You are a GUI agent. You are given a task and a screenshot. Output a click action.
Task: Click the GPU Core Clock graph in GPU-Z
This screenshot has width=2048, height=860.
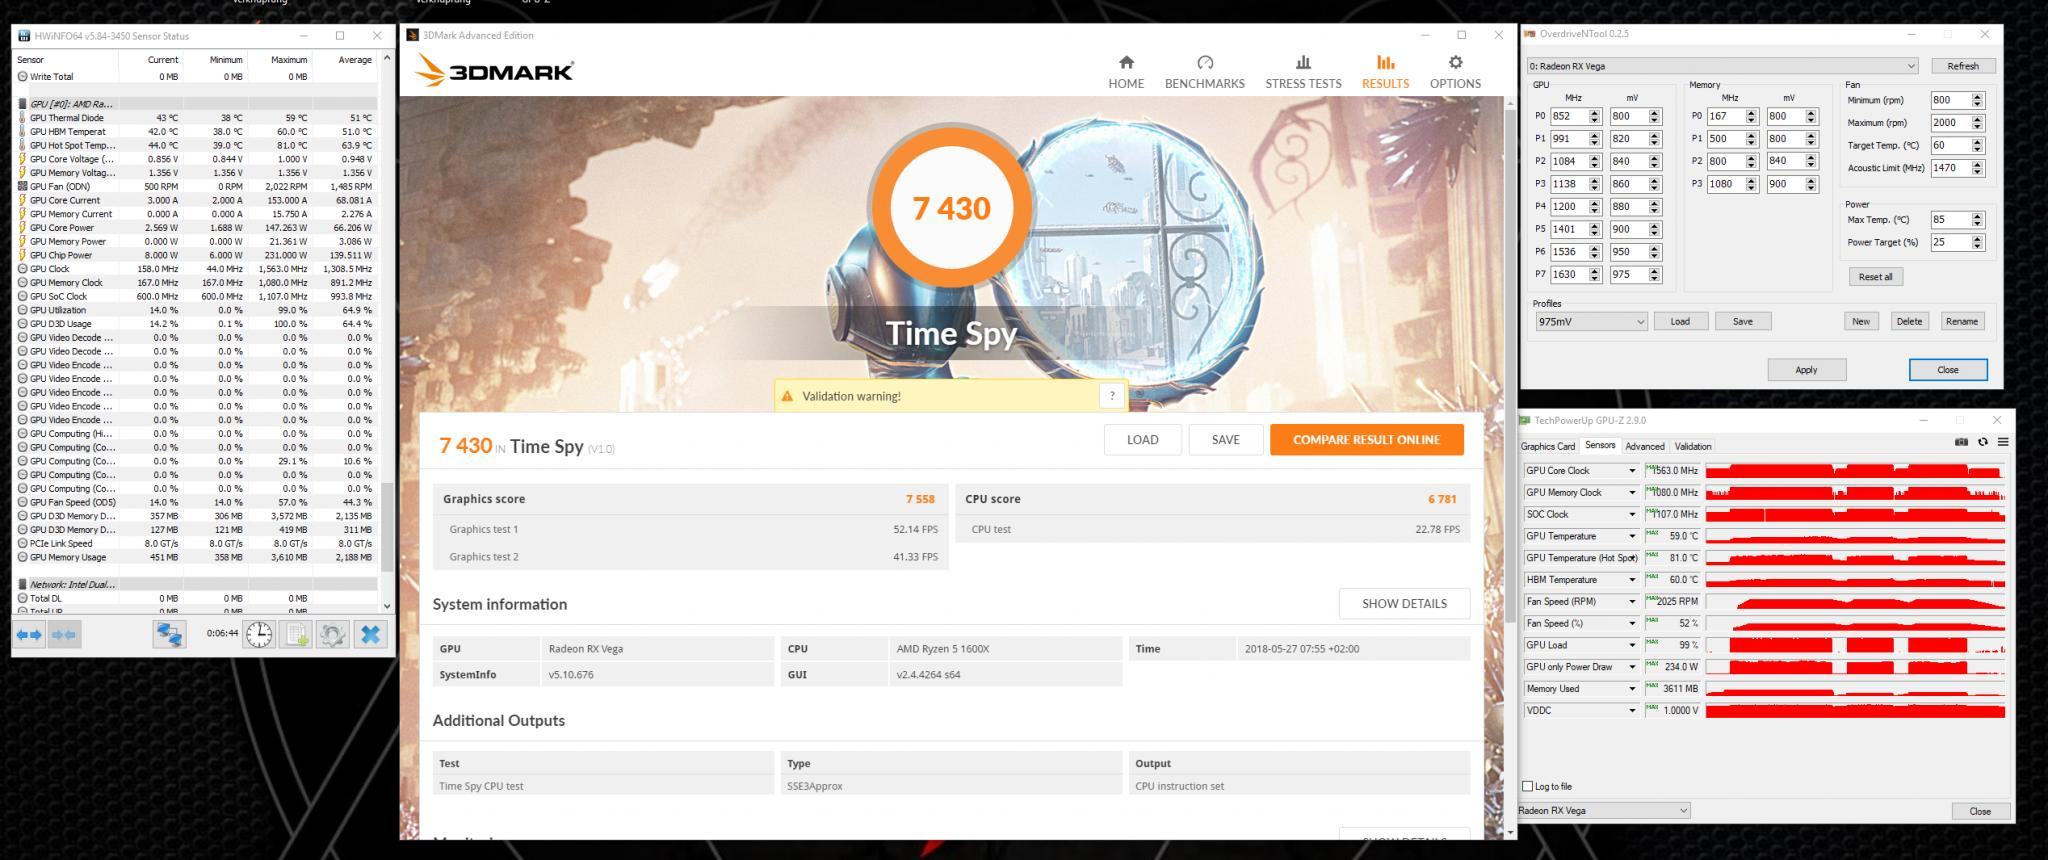pyautogui.click(x=1855, y=471)
